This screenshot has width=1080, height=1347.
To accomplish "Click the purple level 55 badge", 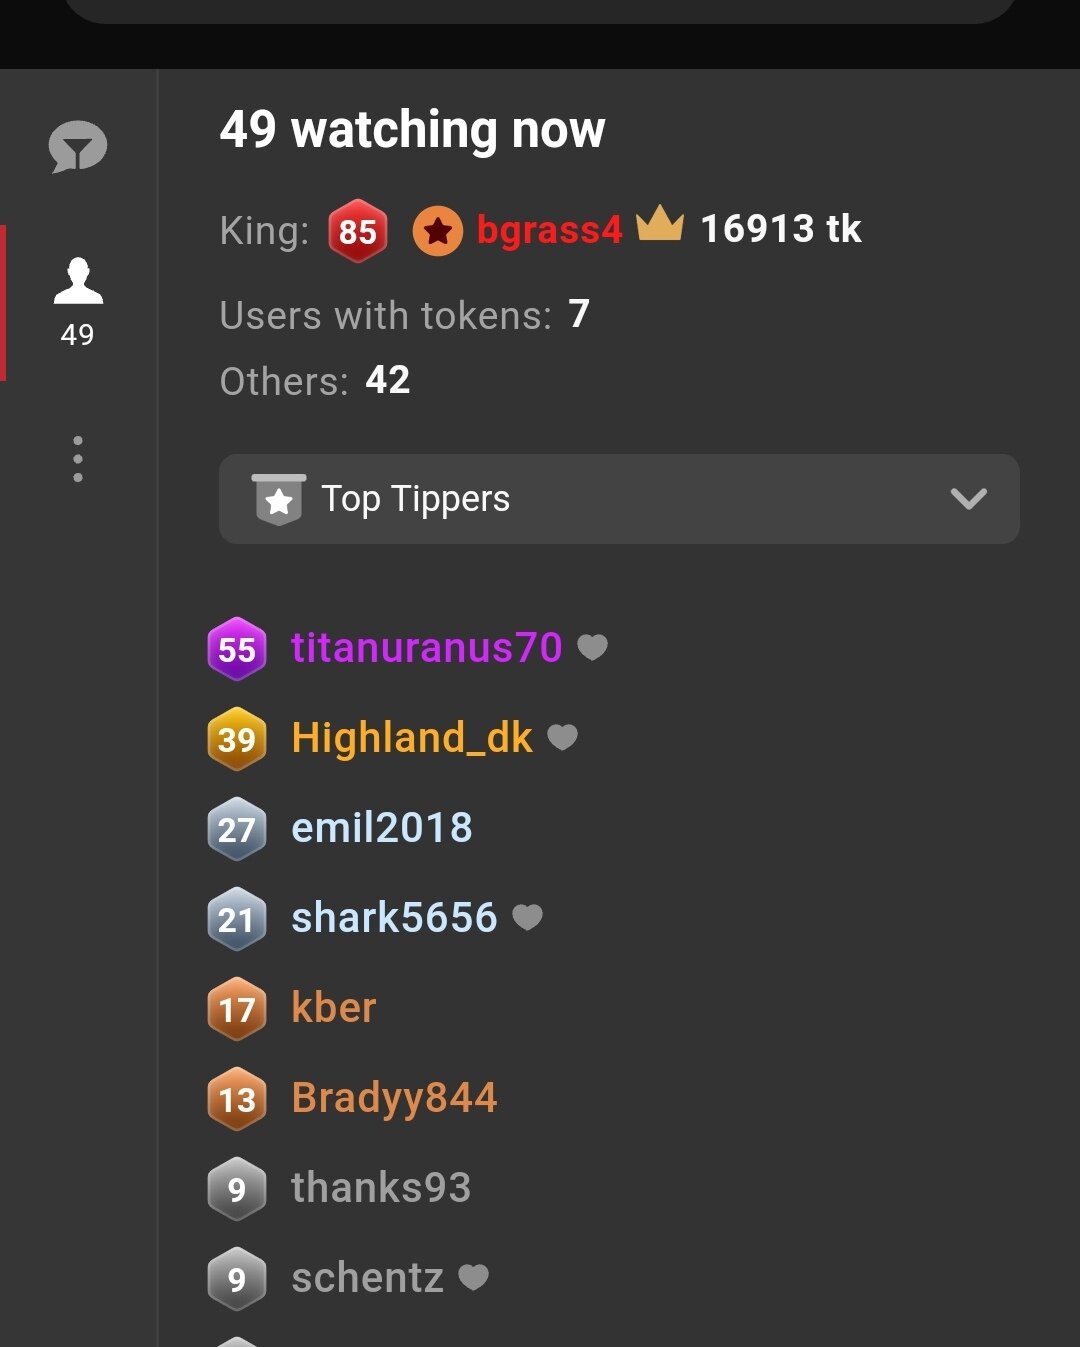I will pos(237,649).
